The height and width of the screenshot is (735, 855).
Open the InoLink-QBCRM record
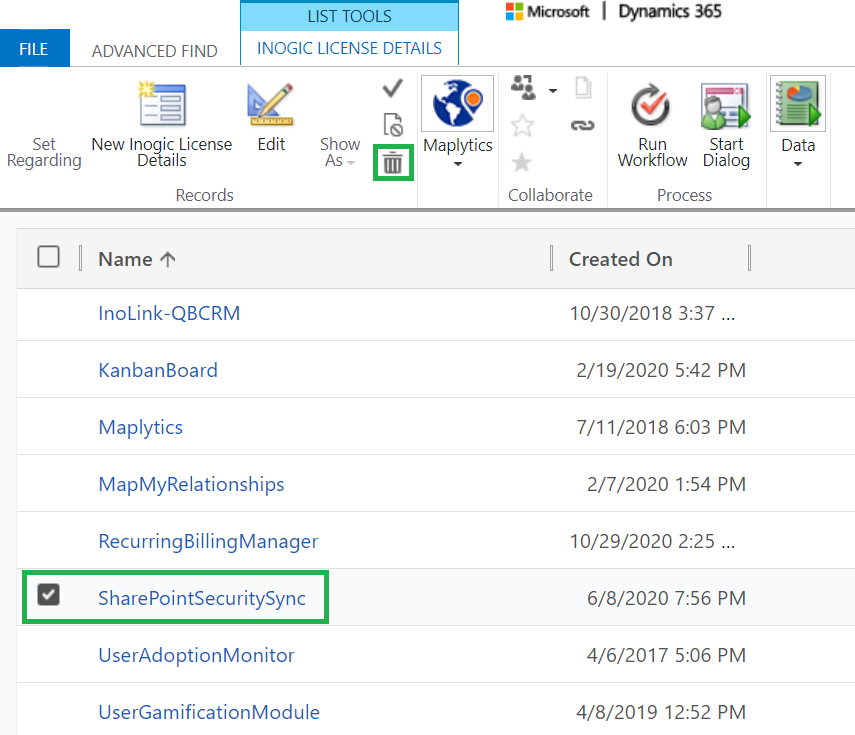click(x=169, y=314)
